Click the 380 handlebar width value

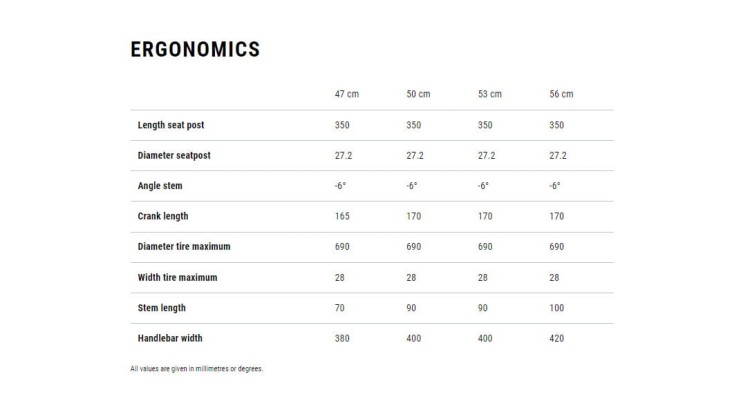point(342,338)
